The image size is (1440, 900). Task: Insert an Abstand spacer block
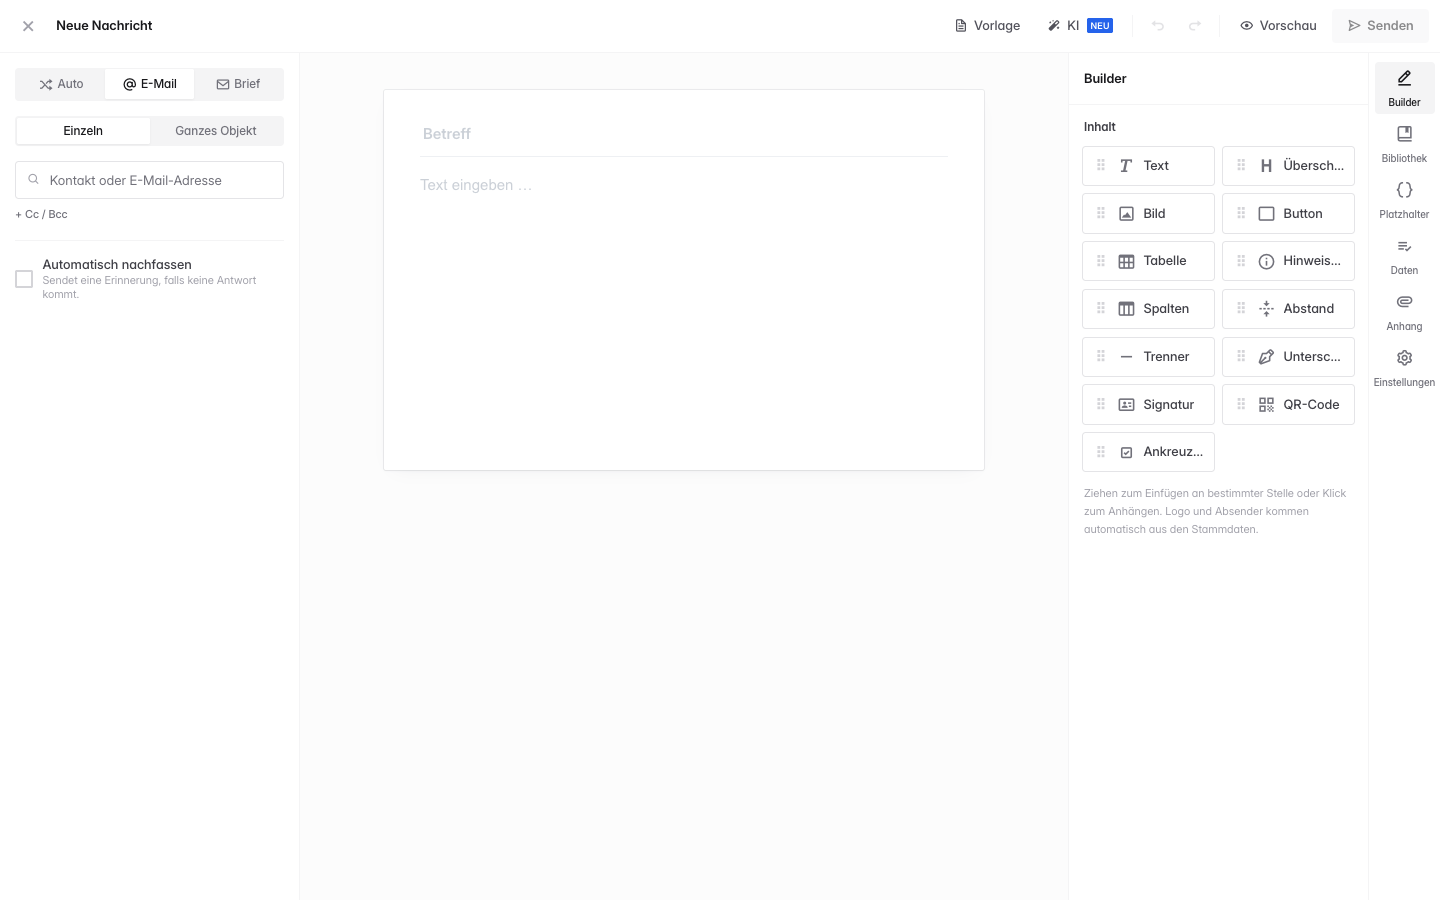(x=1288, y=309)
